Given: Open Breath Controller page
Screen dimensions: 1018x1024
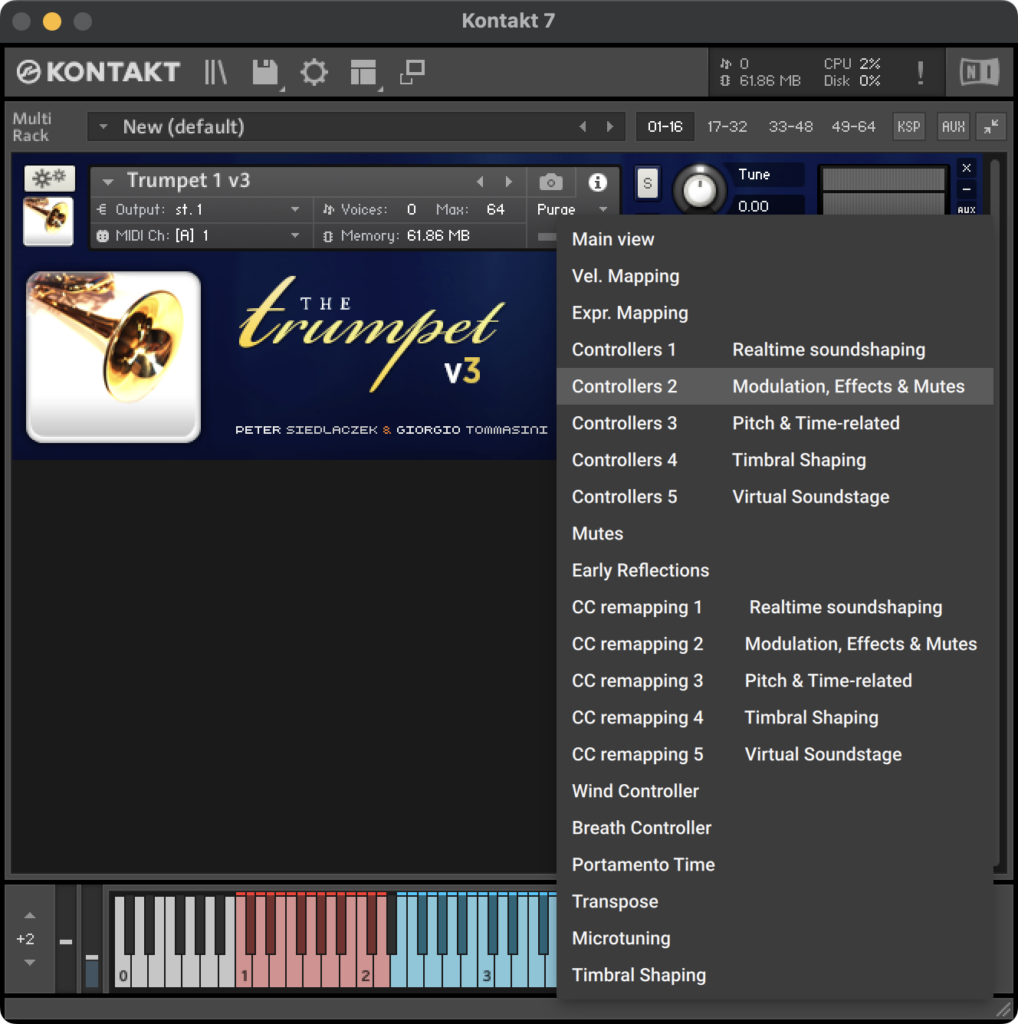Looking at the screenshot, I should pyautogui.click(x=775, y=828).
